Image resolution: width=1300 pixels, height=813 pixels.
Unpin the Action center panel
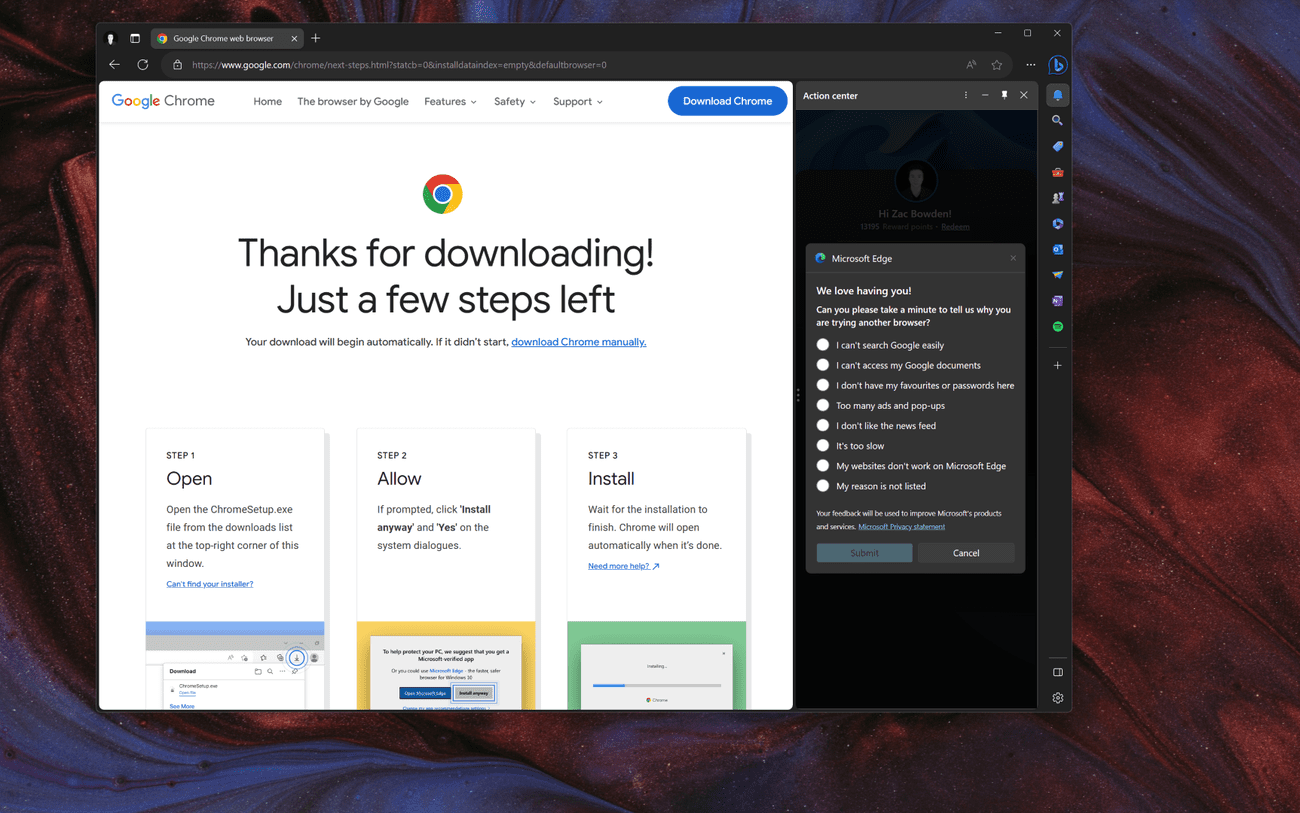tap(1004, 95)
